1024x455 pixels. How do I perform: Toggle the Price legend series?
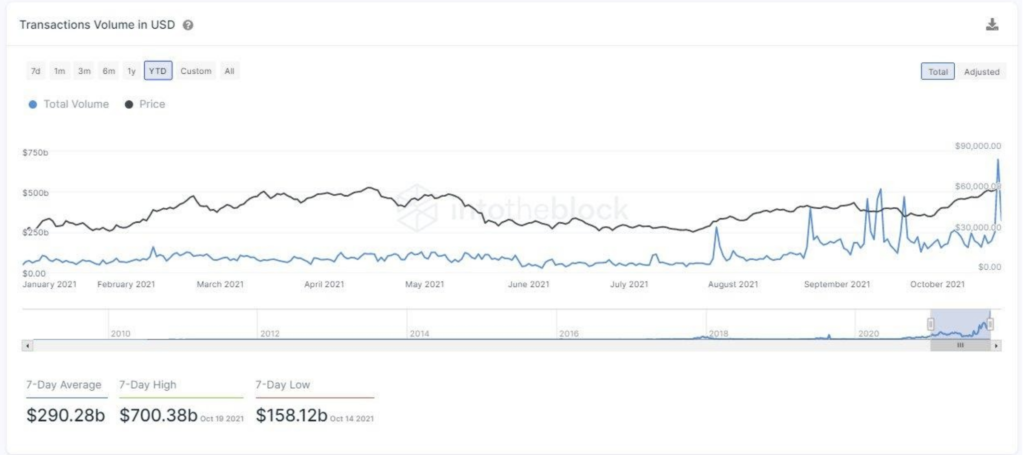click(145, 104)
